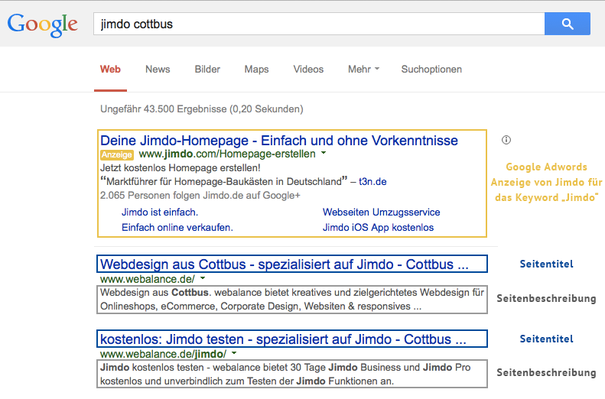Click the 'Jimdo iOS App kostenlos' link
Viewport: 605px width, 399px height.
(x=378, y=228)
